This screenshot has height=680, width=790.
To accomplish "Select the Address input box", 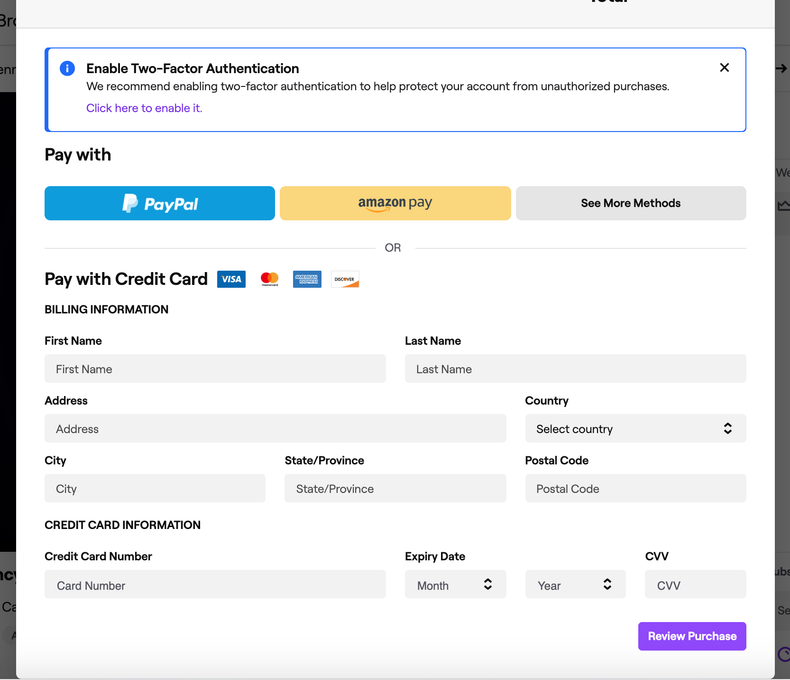I will click(x=275, y=429).
